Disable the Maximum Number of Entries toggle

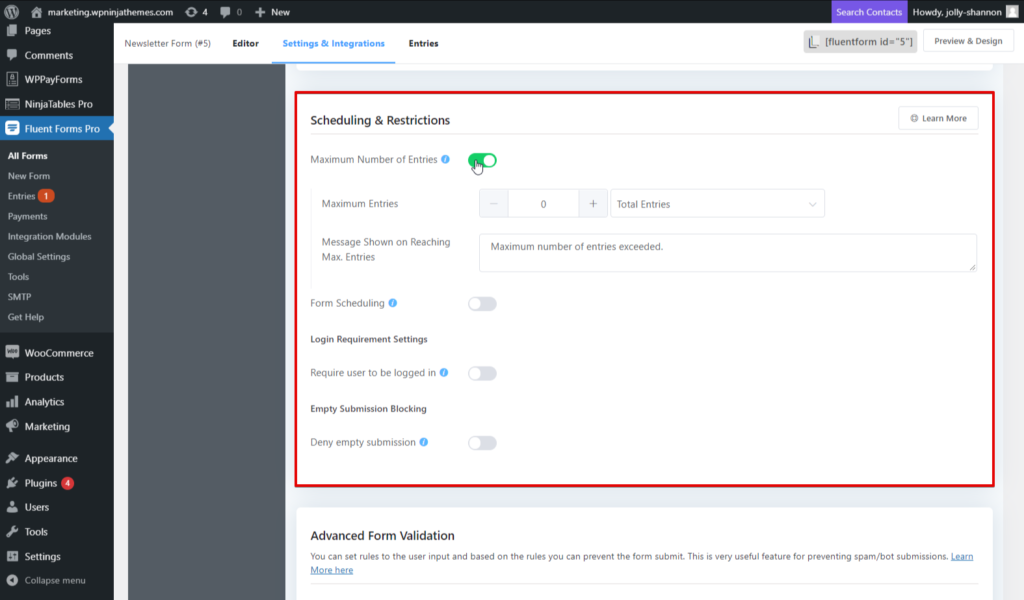482,160
